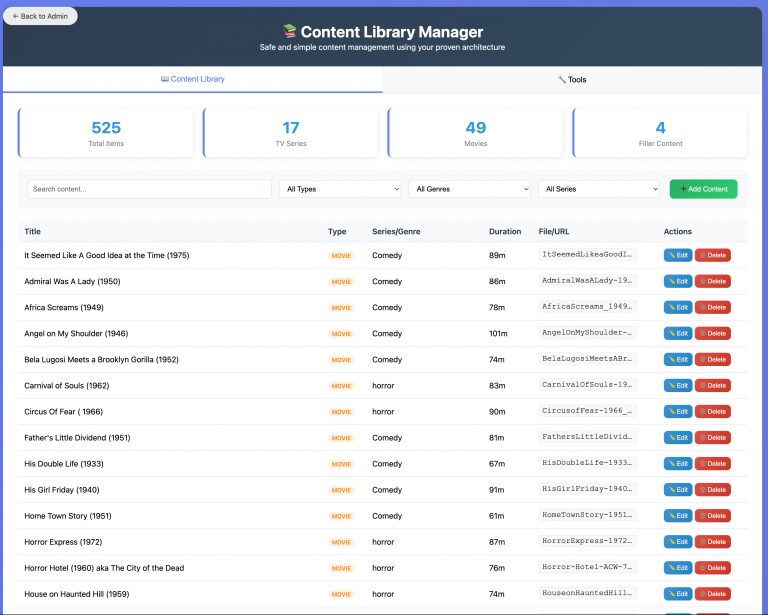Screen dimensions: 768x615
Task: Open the All Types filter dropdown
Action: click(340, 189)
